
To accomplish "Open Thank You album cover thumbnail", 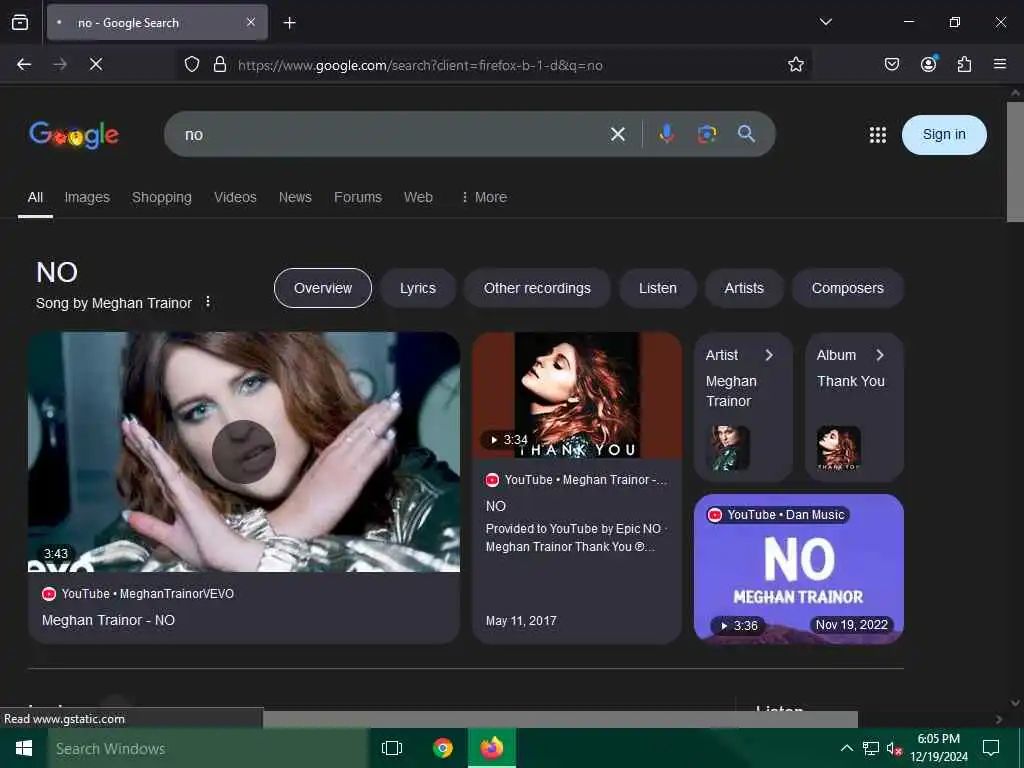I will tap(839, 448).
